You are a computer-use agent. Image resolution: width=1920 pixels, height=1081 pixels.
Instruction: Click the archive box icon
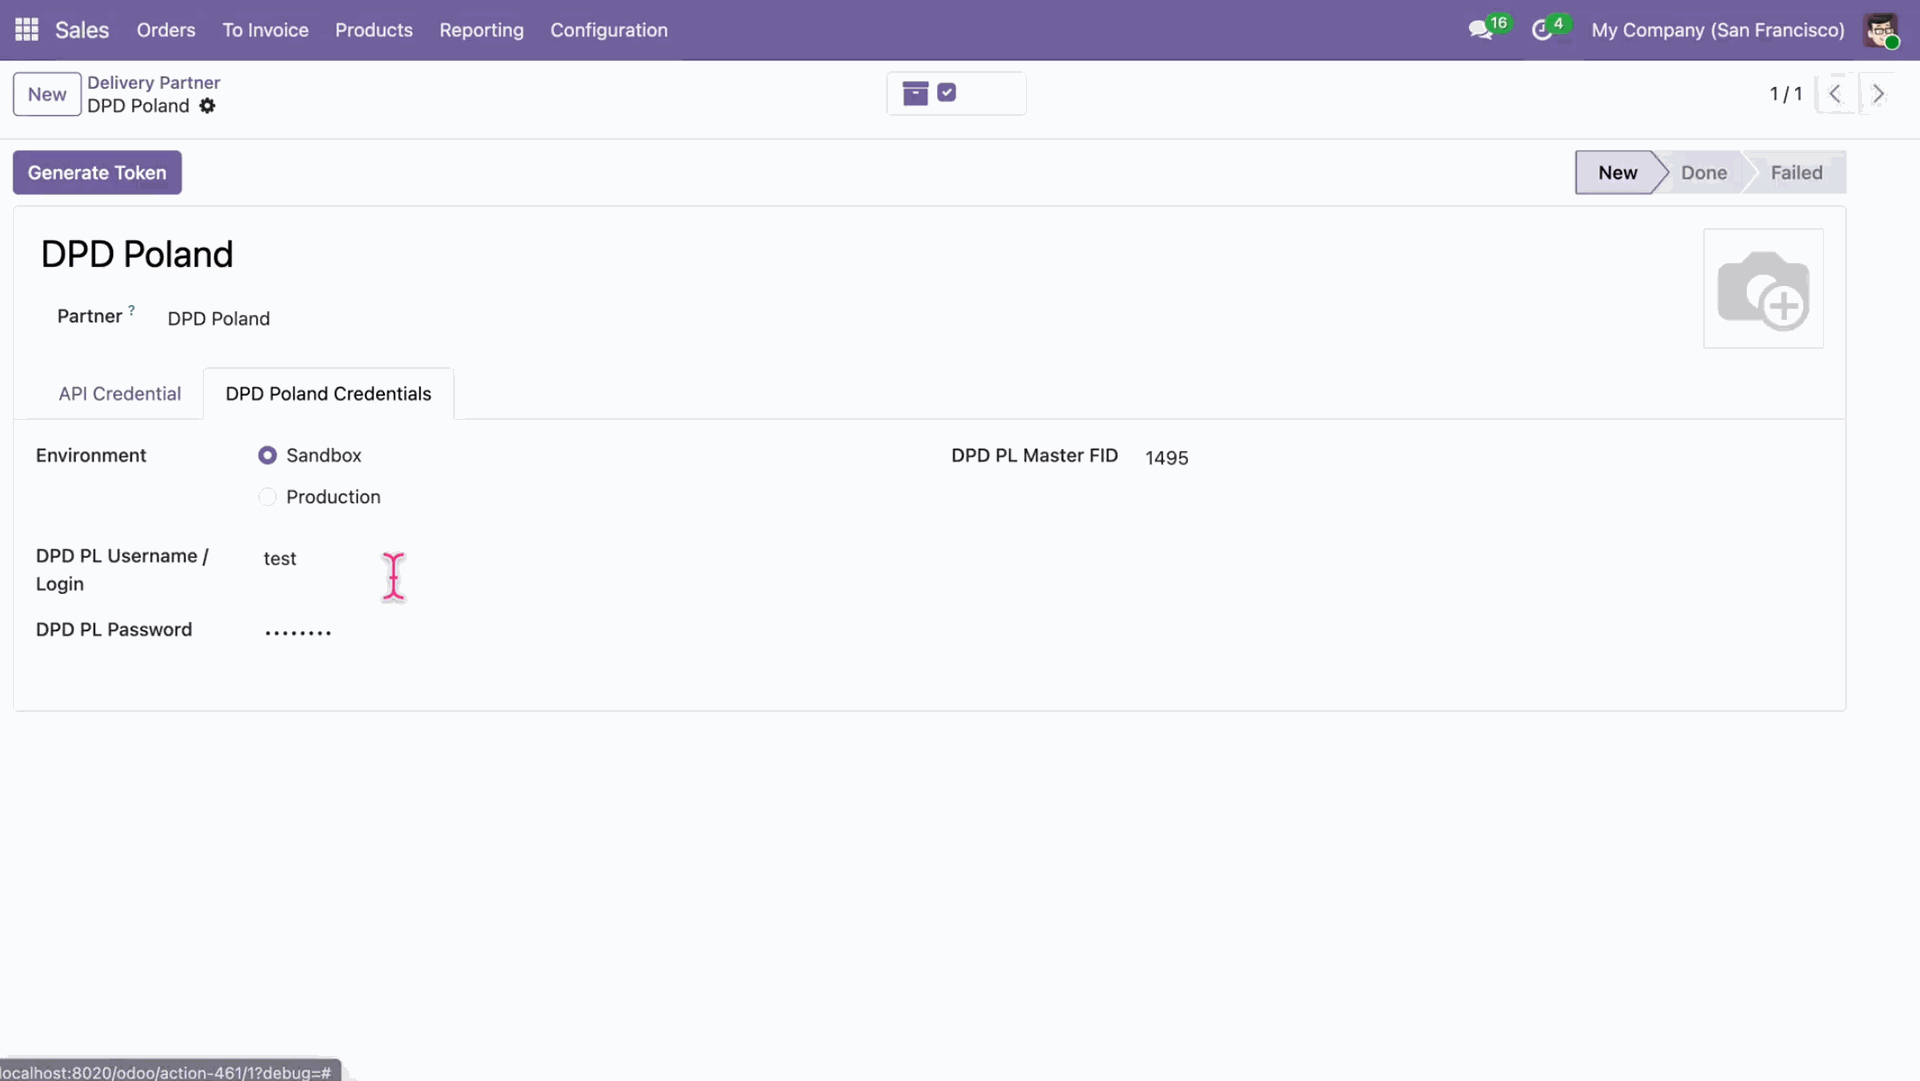coord(915,93)
